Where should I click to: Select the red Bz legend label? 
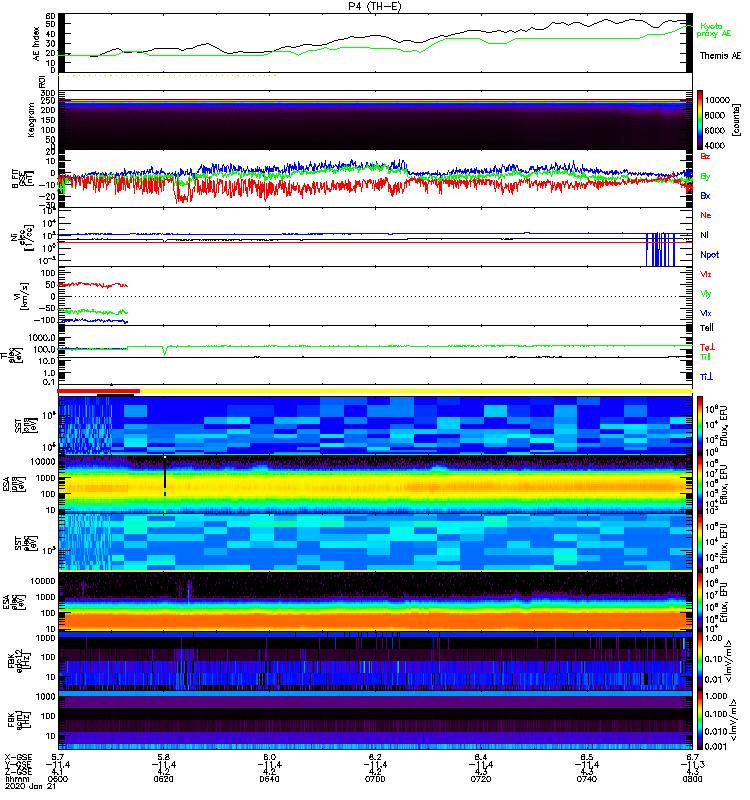pos(705,156)
